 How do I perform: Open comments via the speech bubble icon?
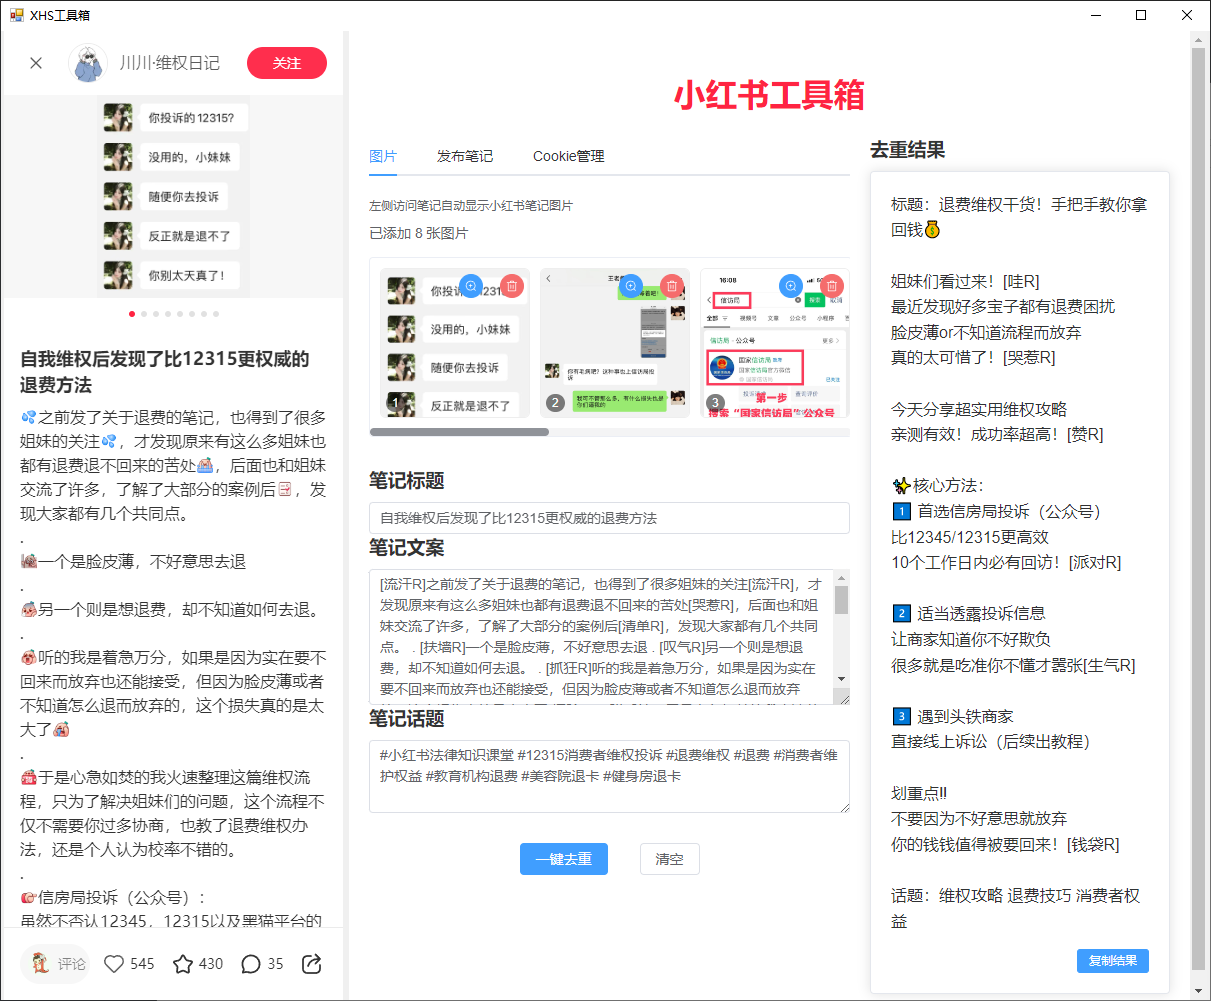click(251, 964)
